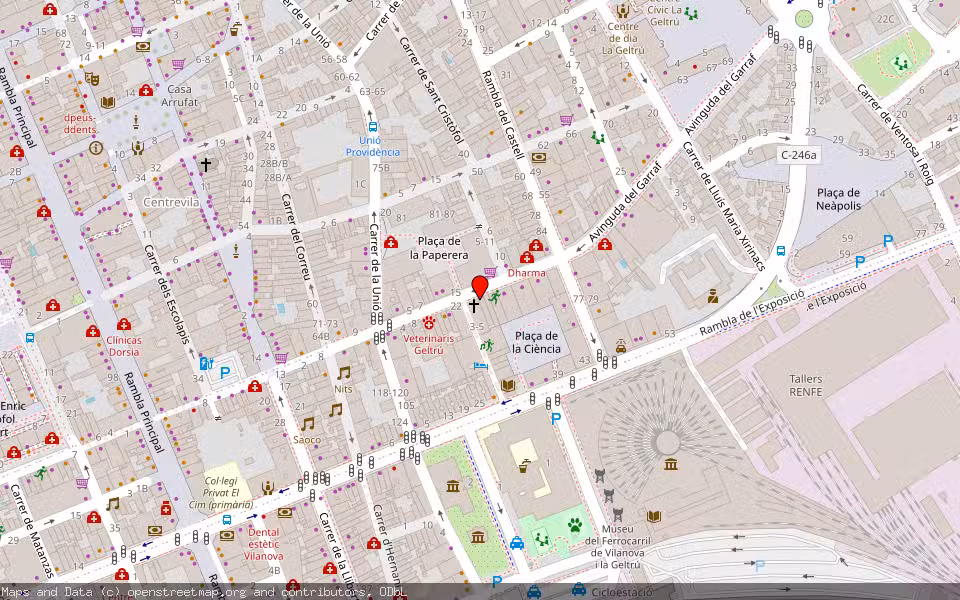The height and width of the screenshot is (600, 960).
Task: Select the bank icon on Rambla del Castell
Action: 539,157
